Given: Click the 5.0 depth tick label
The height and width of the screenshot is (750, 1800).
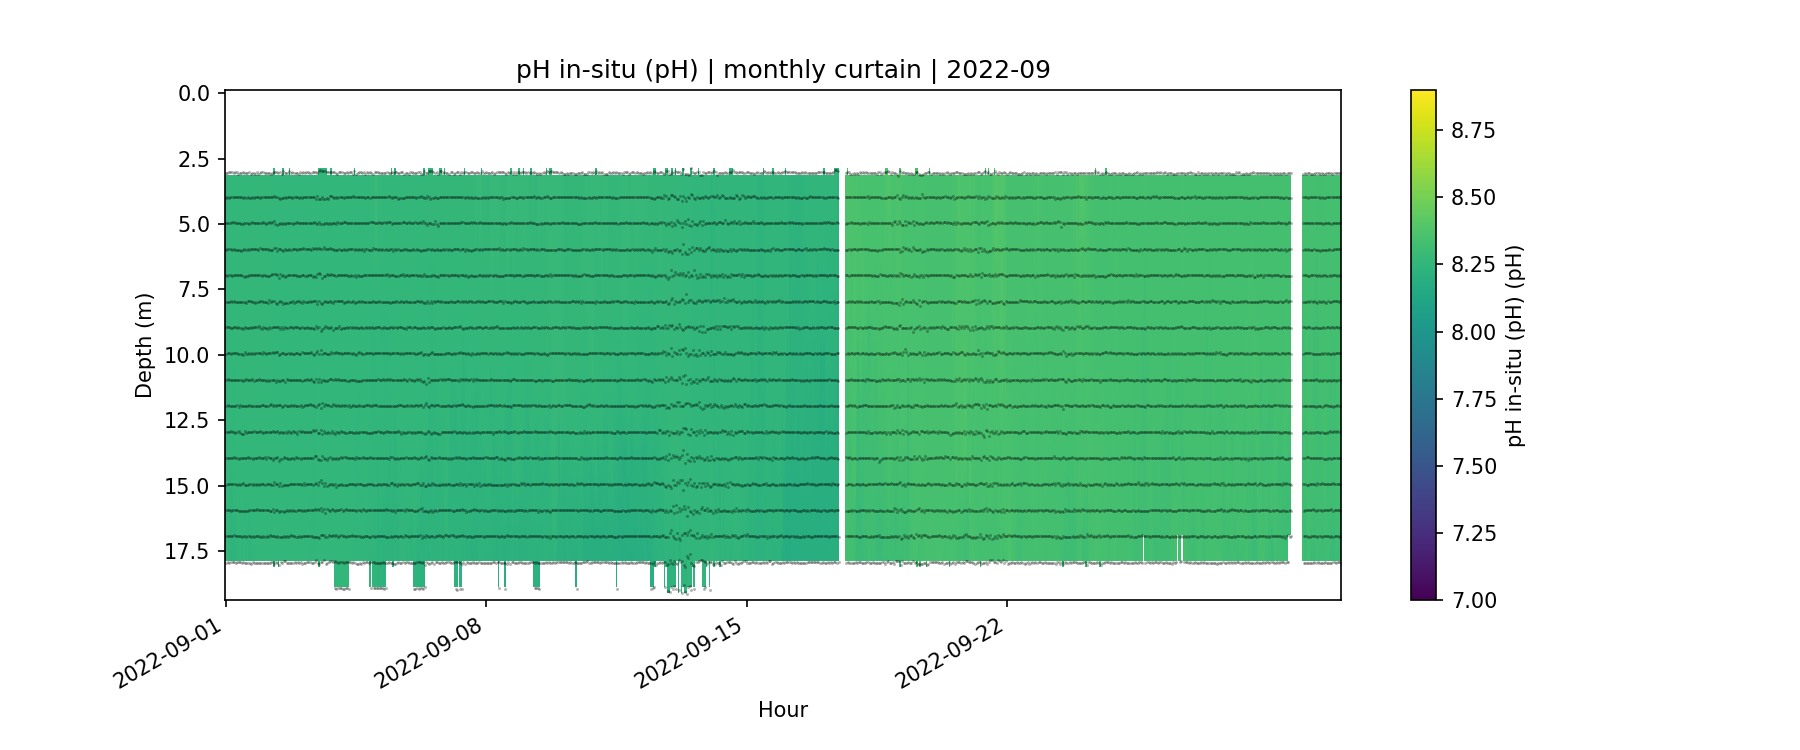Looking at the screenshot, I should (194, 224).
